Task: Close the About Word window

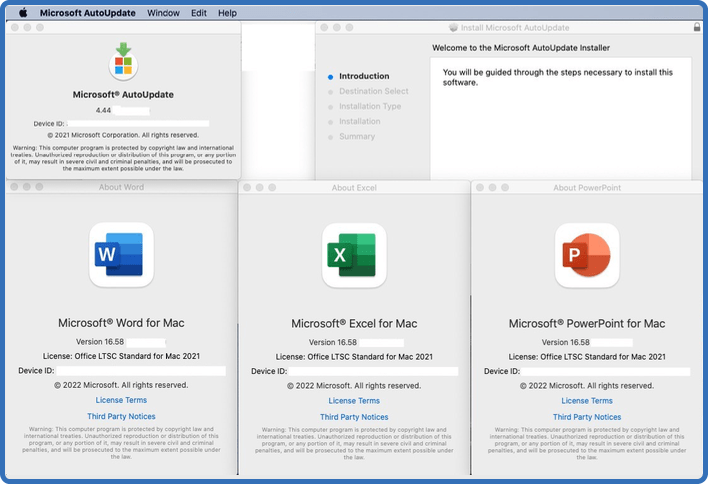Action: tap(14, 186)
